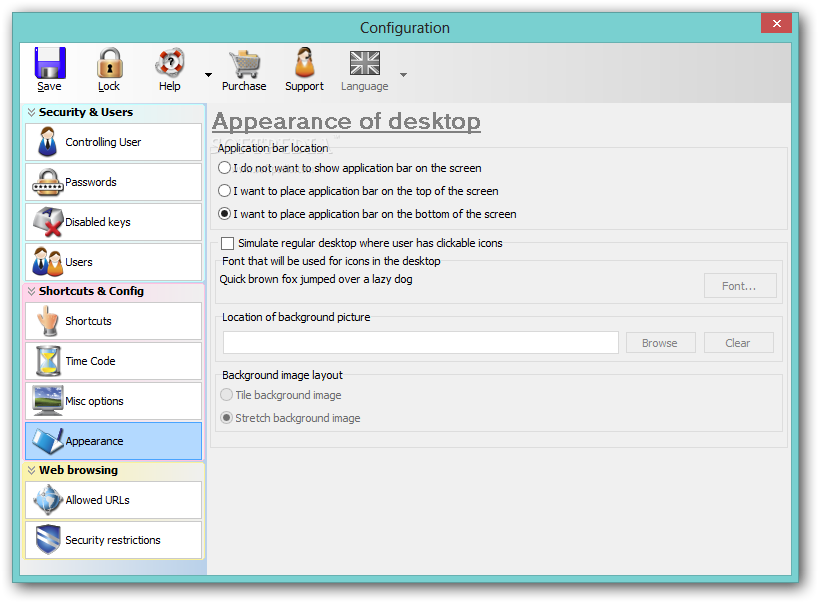Close the Configuration window
The height and width of the screenshot is (603, 819).
(776, 24)
